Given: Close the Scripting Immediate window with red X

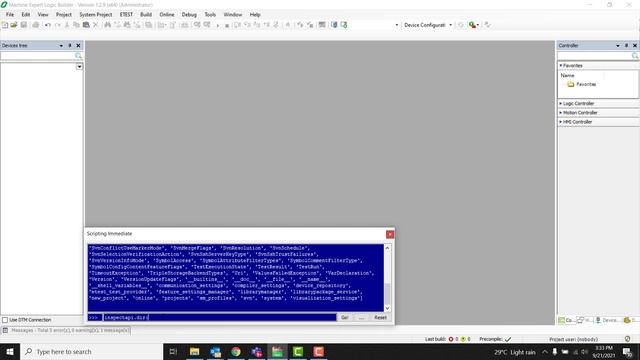Looking at the screenshot, I should coord(390,234).
